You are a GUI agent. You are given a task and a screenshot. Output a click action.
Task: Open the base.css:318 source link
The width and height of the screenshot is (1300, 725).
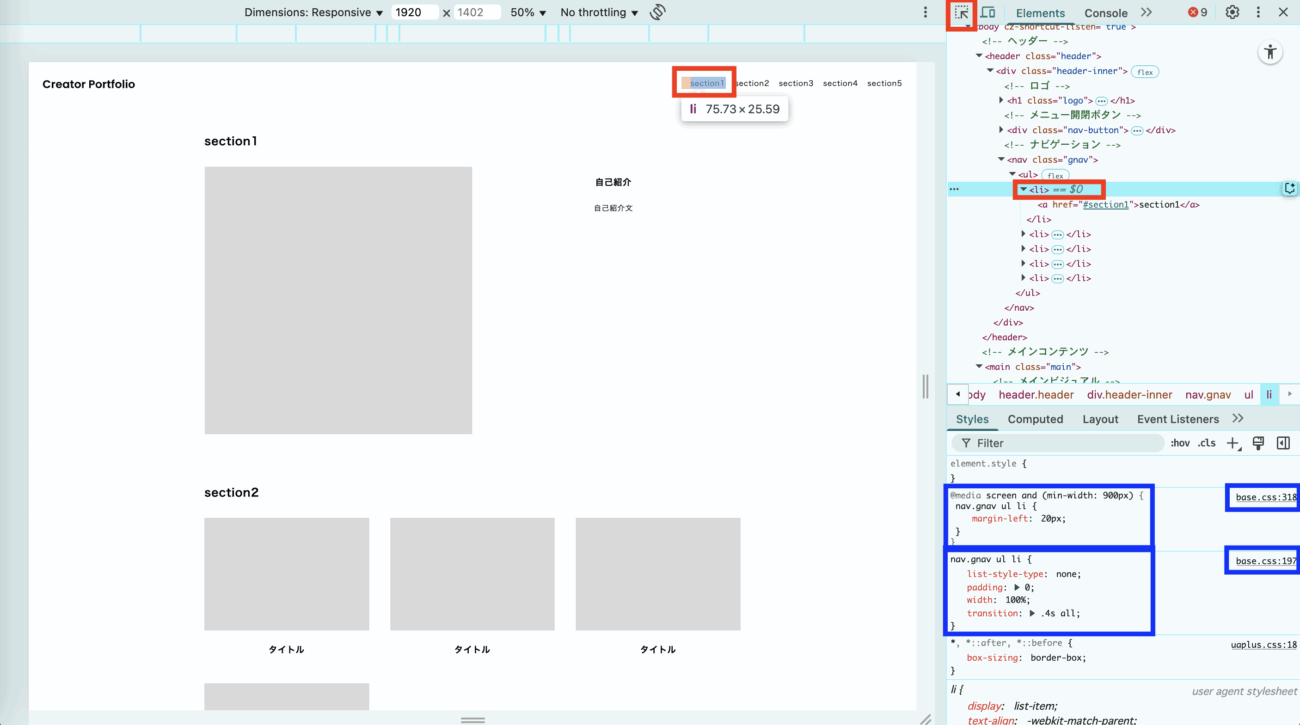coord(1265,497)
